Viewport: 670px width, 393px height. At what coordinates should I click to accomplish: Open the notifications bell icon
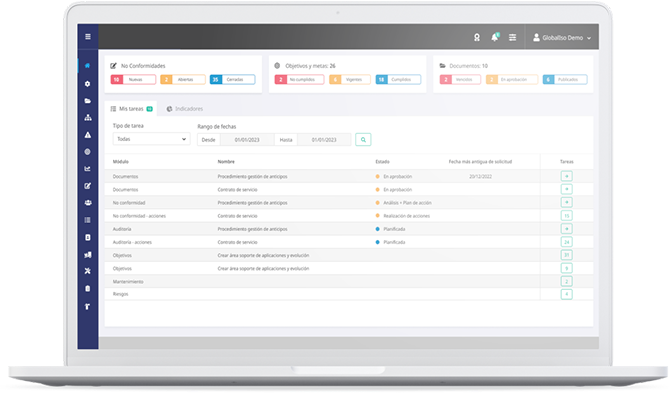(x=495, y=37)
